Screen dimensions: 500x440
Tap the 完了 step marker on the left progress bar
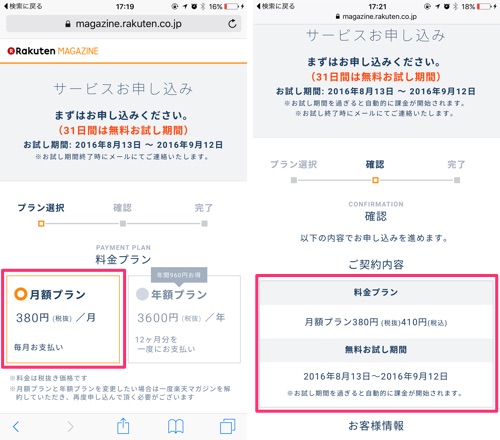[204, 224]
